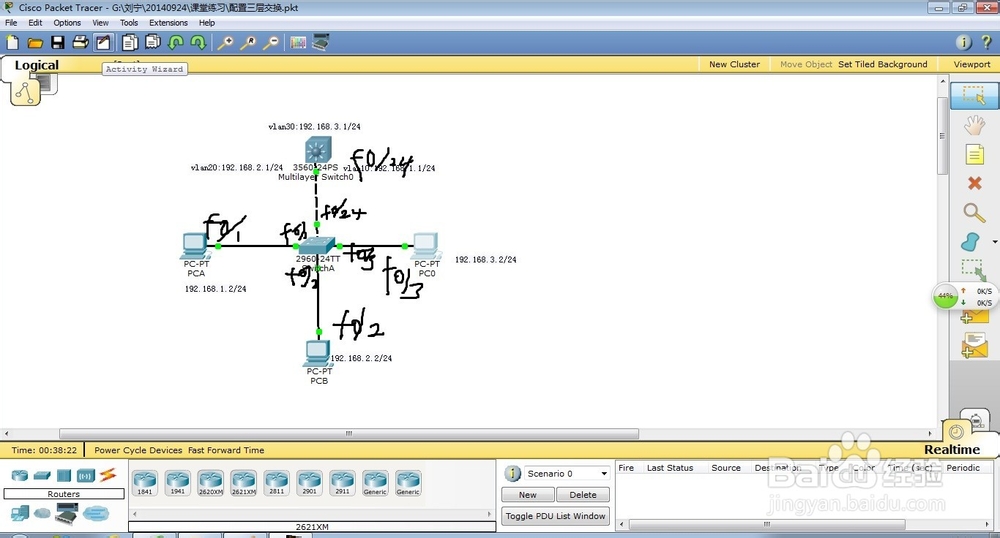Open the Tools menu
1000x538 pixels.
(x=129, y=22)
